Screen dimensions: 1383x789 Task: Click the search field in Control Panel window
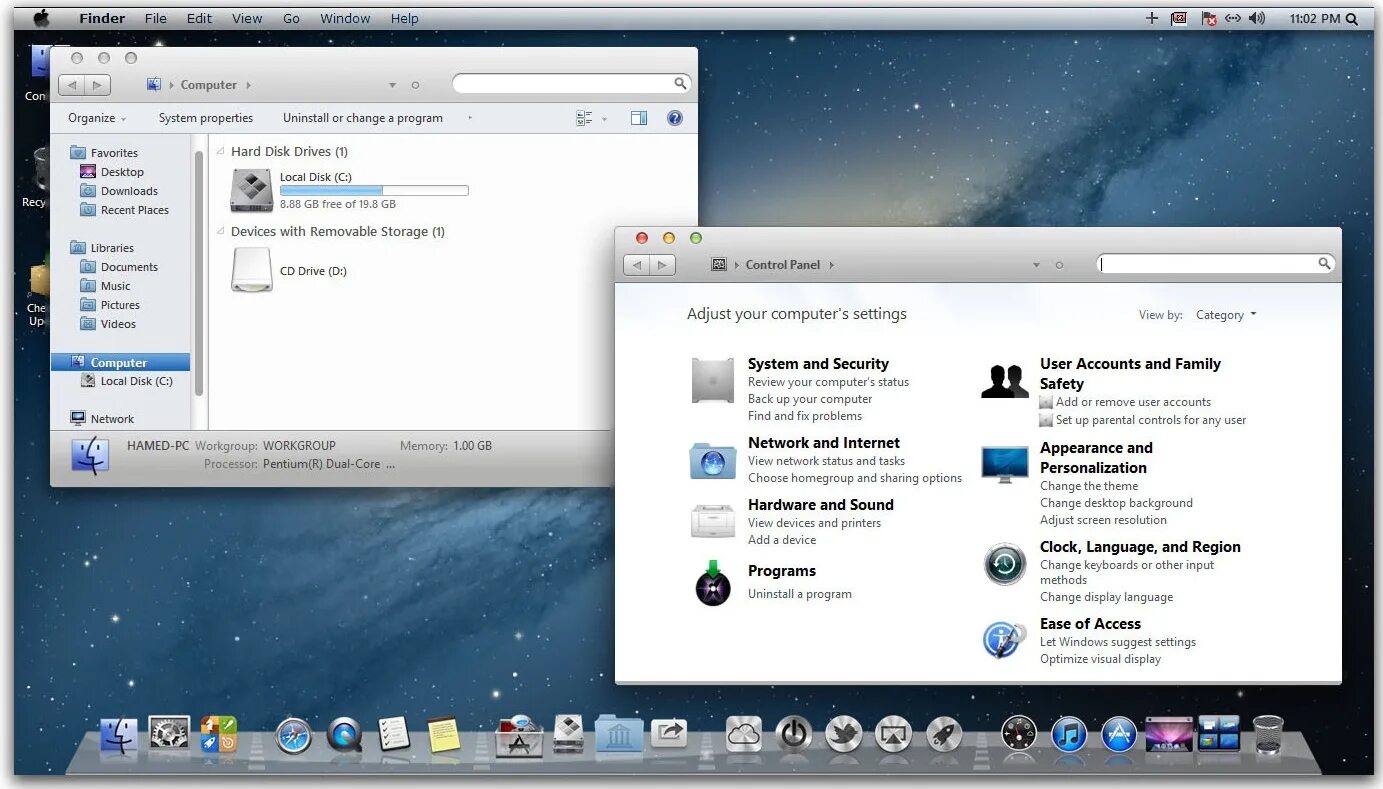[x=1215, y=264]
